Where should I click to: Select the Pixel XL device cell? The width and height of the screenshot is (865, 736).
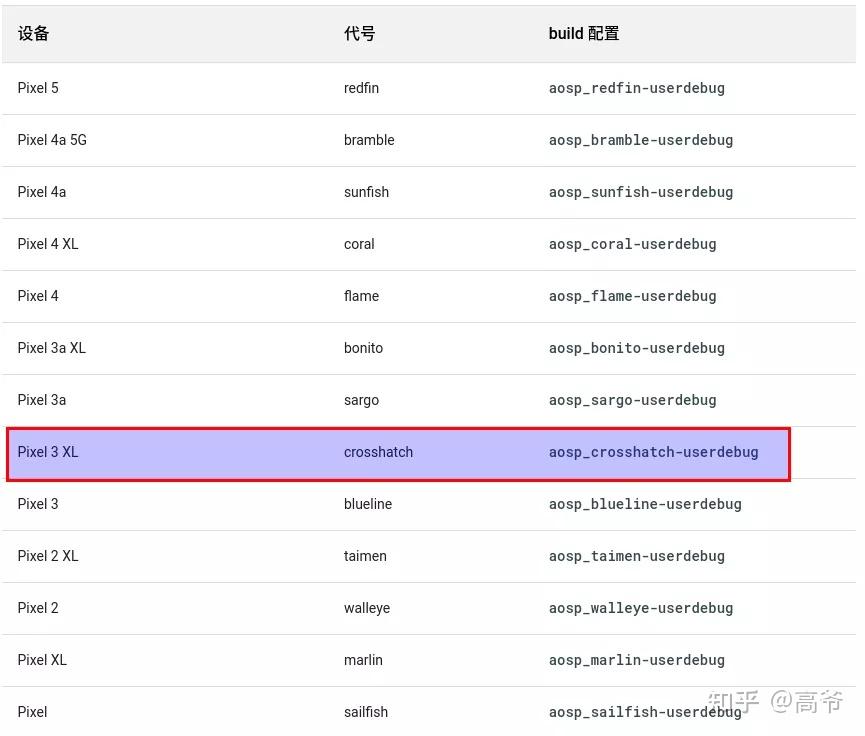(42, 660)
